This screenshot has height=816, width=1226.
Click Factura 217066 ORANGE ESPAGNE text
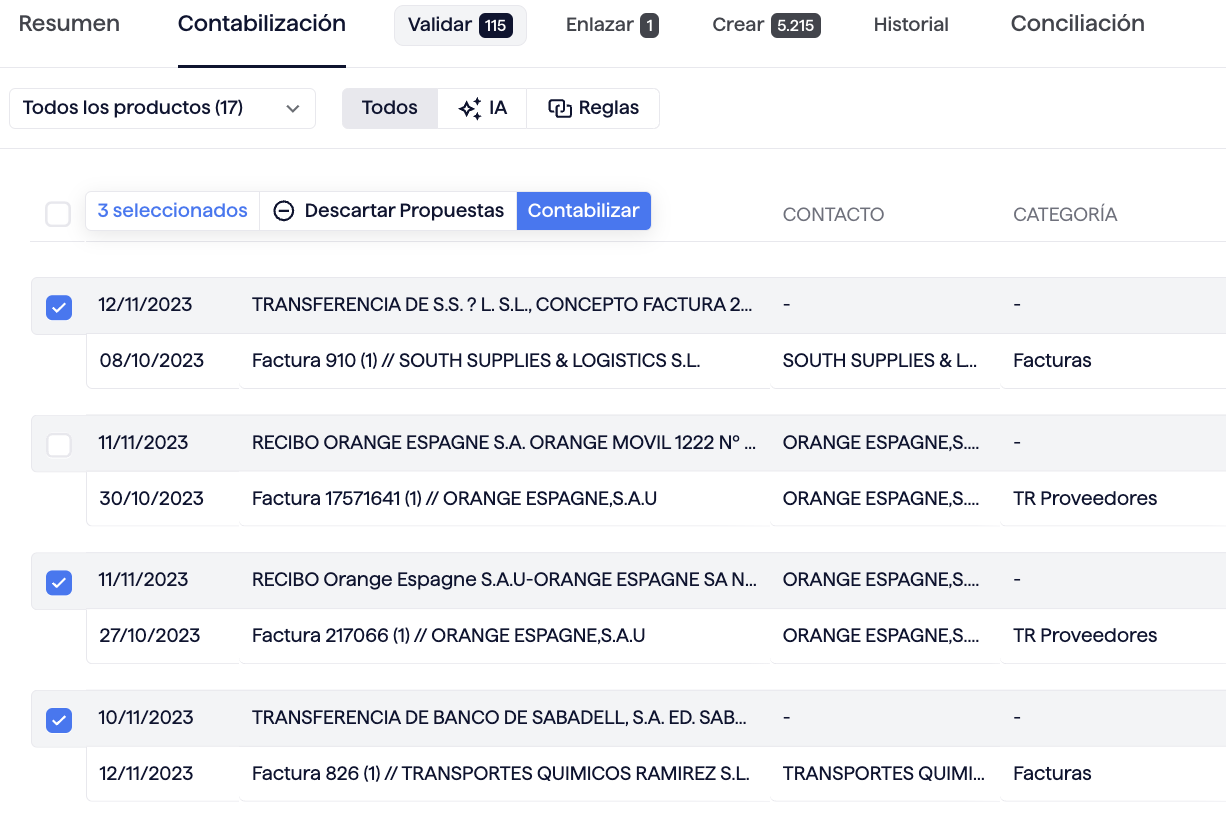click(x=448, y=636)
